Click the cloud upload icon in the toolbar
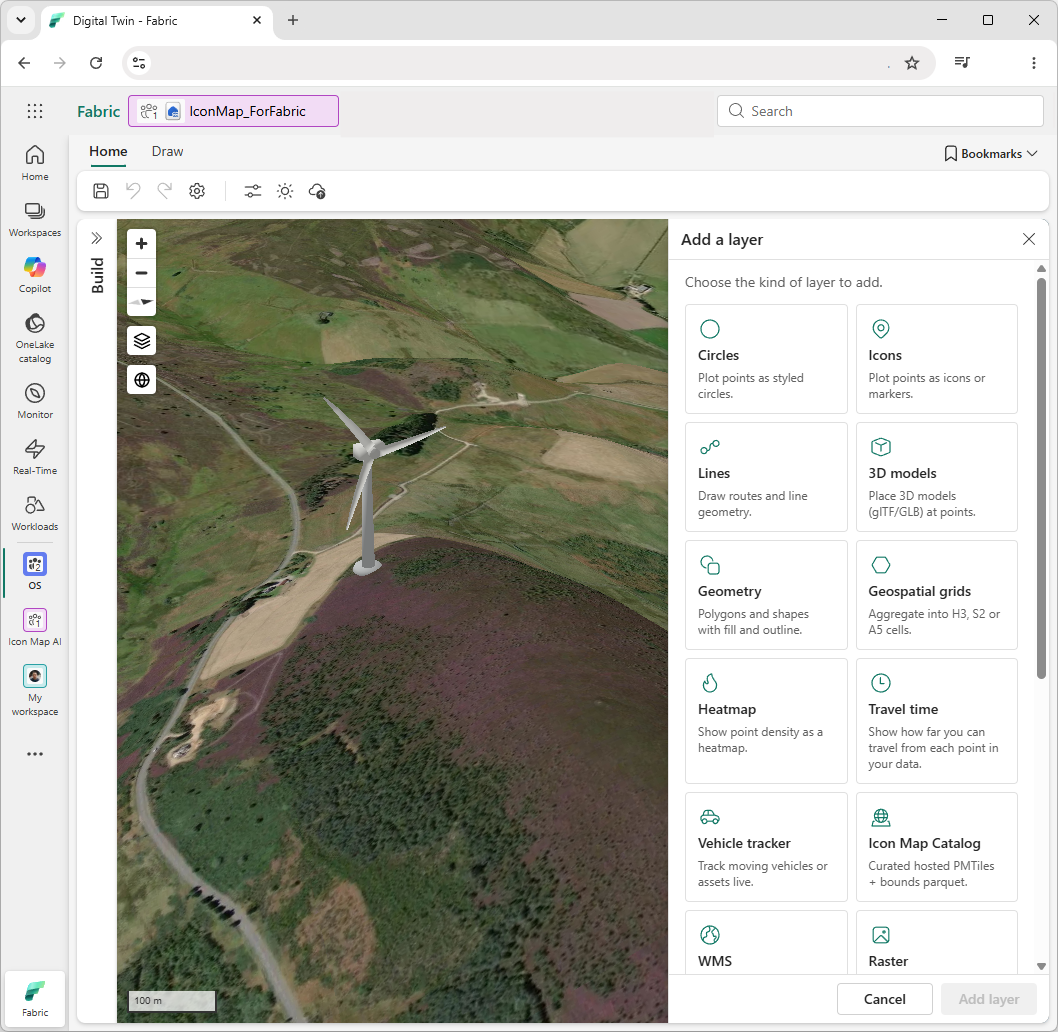1058x1032 pixels. [317, 191]
